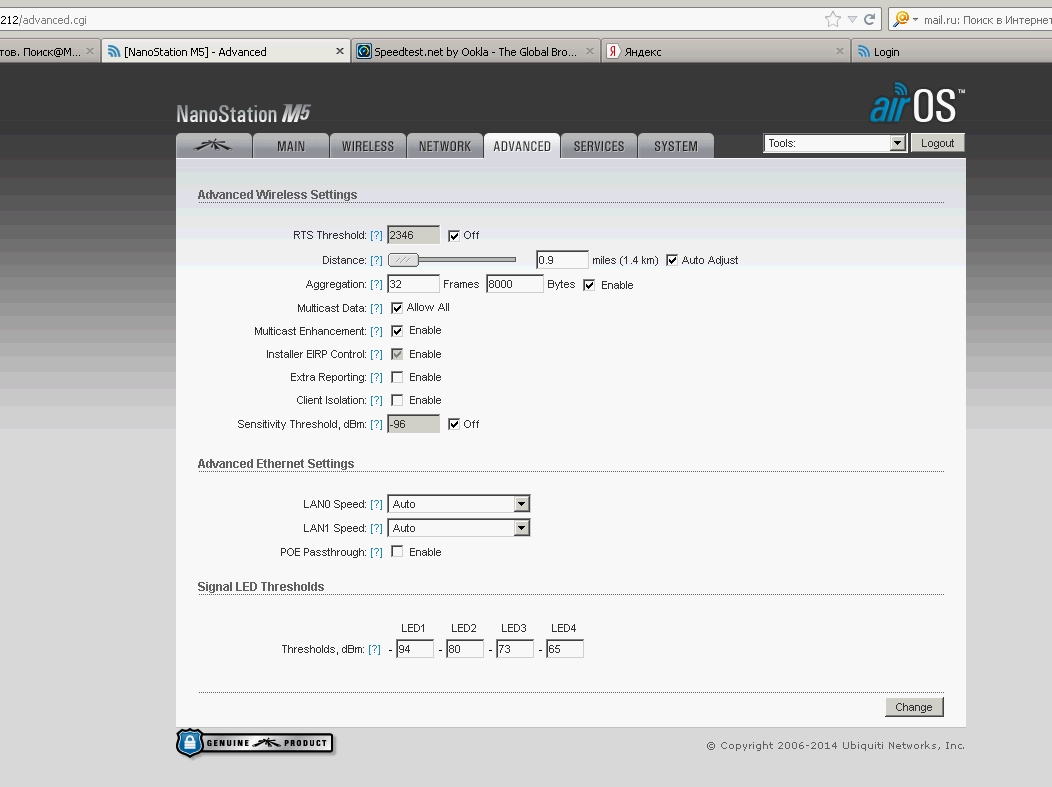This screenshot has width=1052, height=787.
Task: Open help for Sensitivity Threshold
Action: pos(376,425)
